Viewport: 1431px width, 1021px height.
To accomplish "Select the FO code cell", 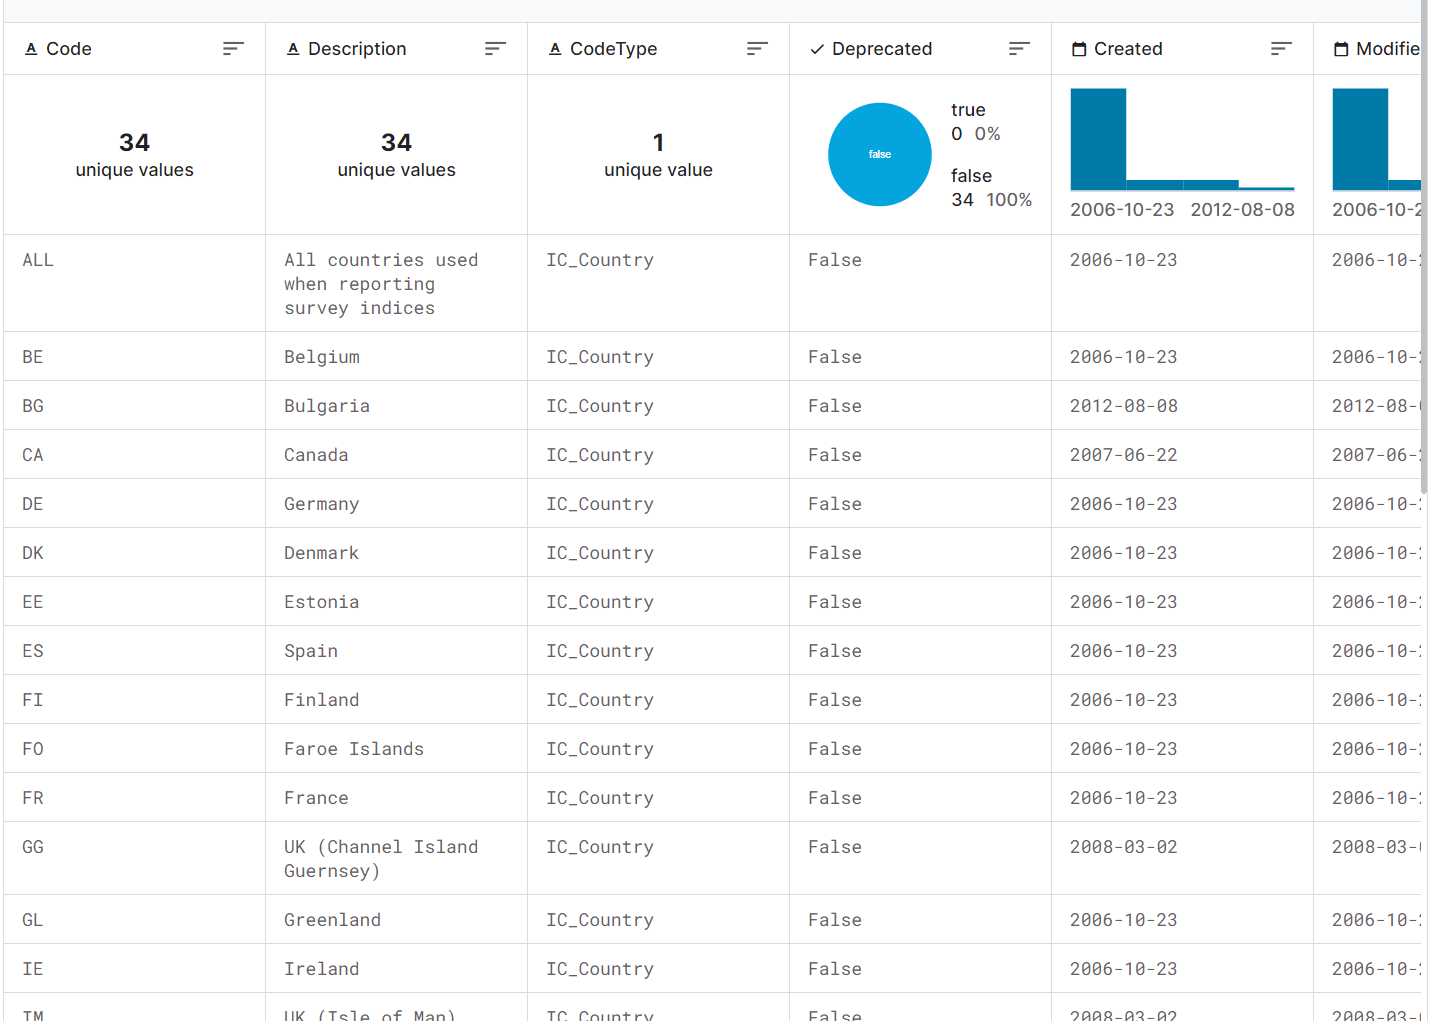I will (x=135, y=749).
